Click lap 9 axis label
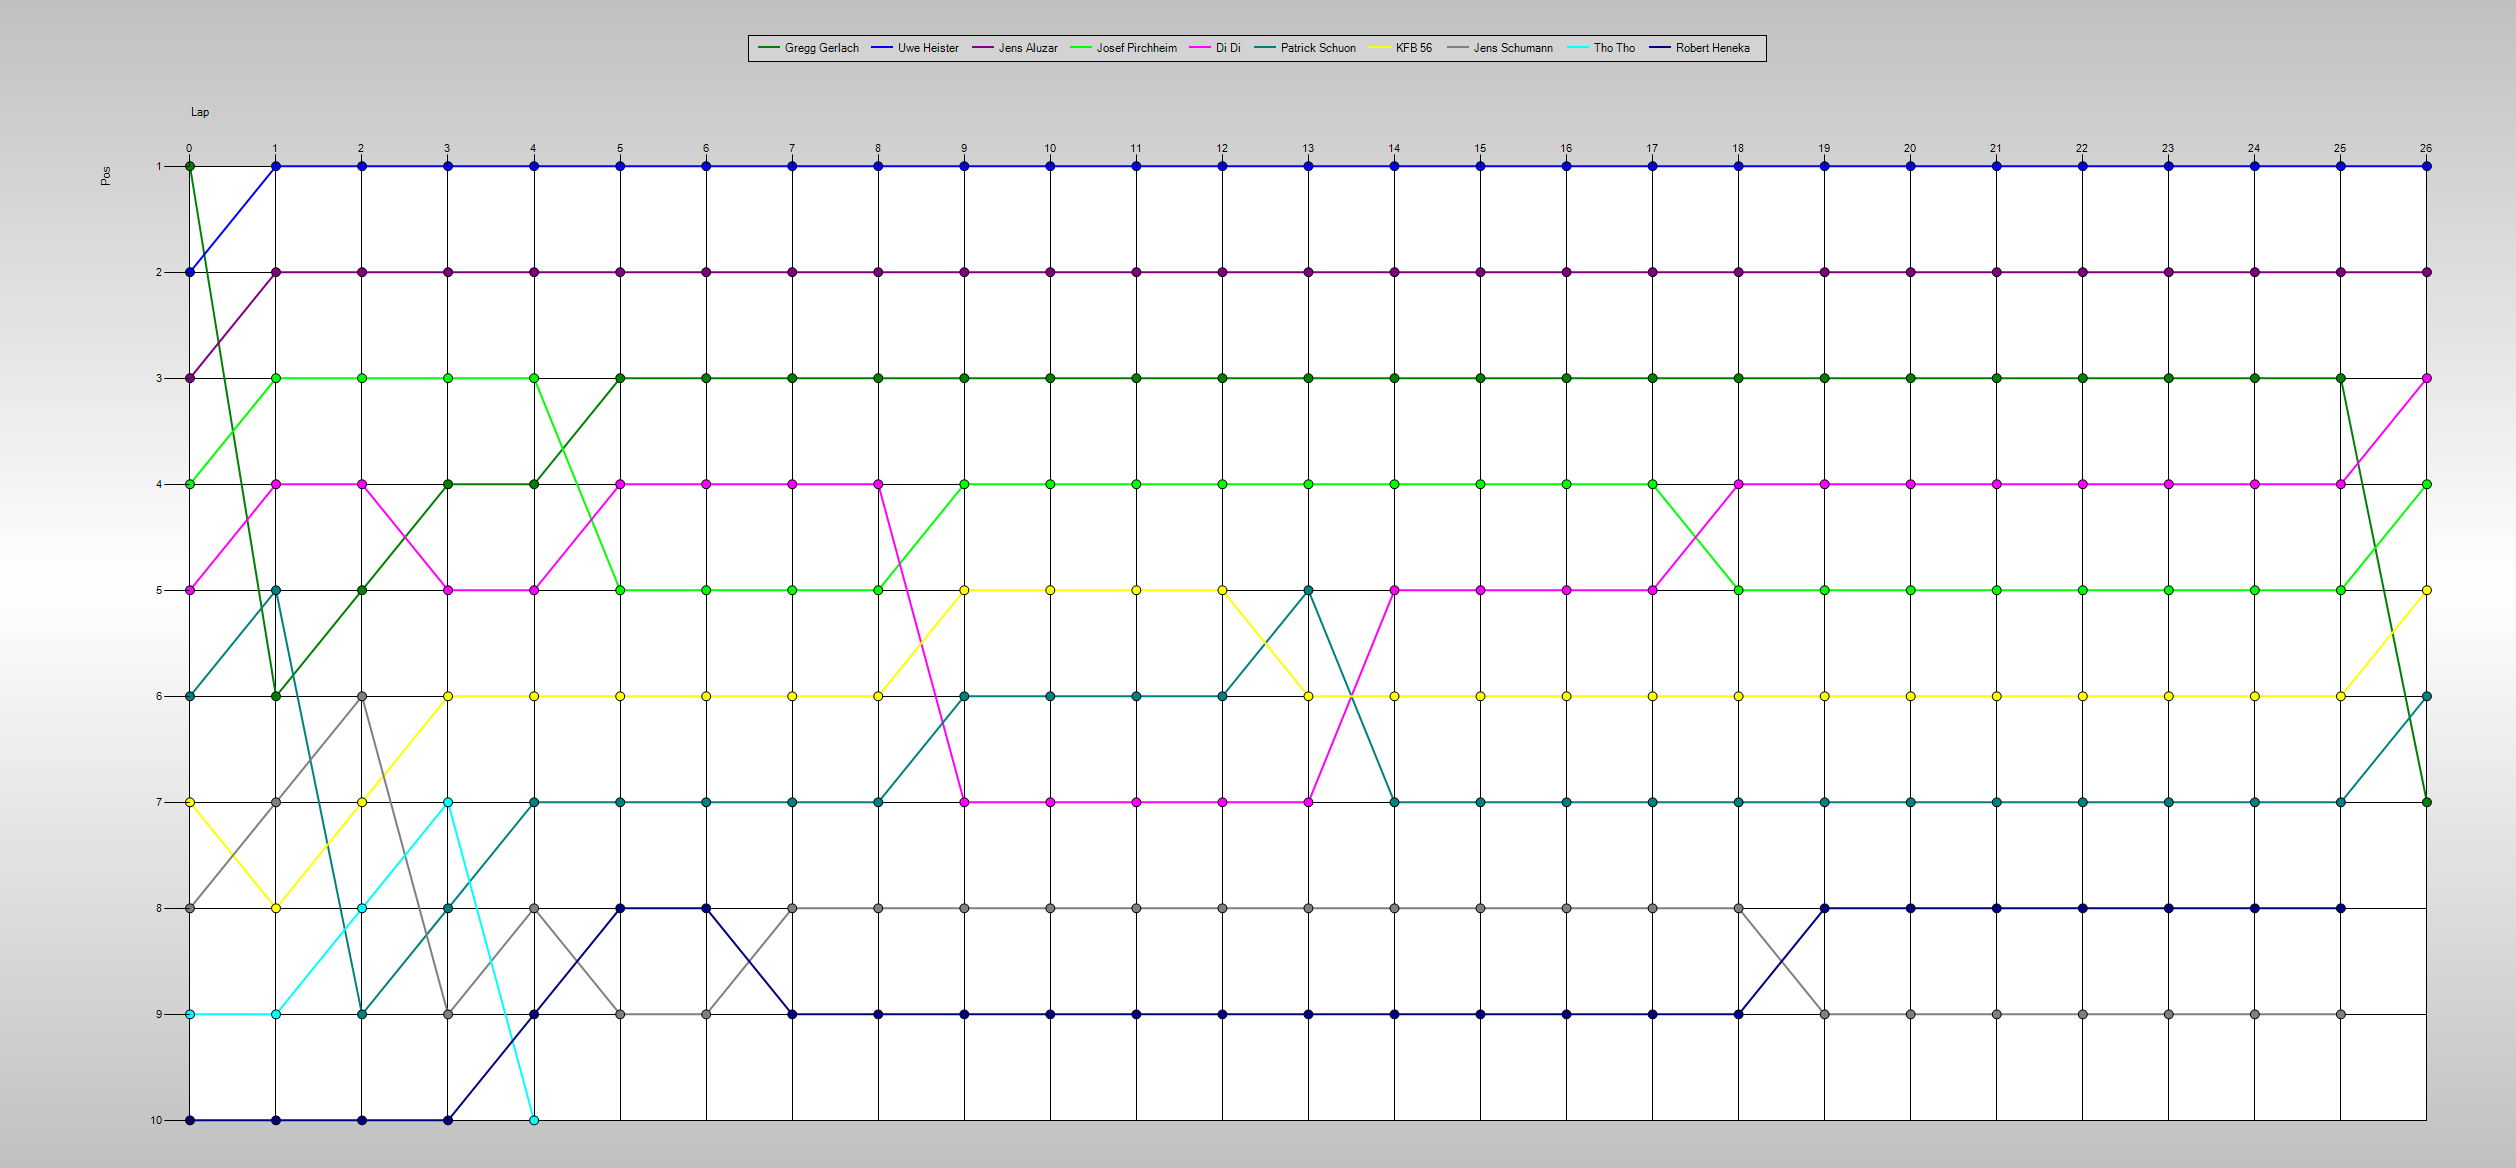2516x1168 pixels. (964, 148)
